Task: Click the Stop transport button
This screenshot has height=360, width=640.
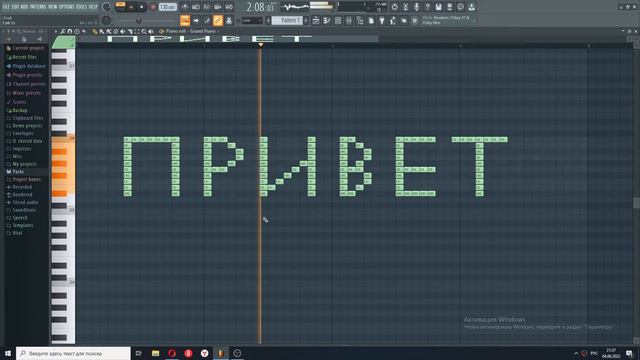Action: [142, 7]
